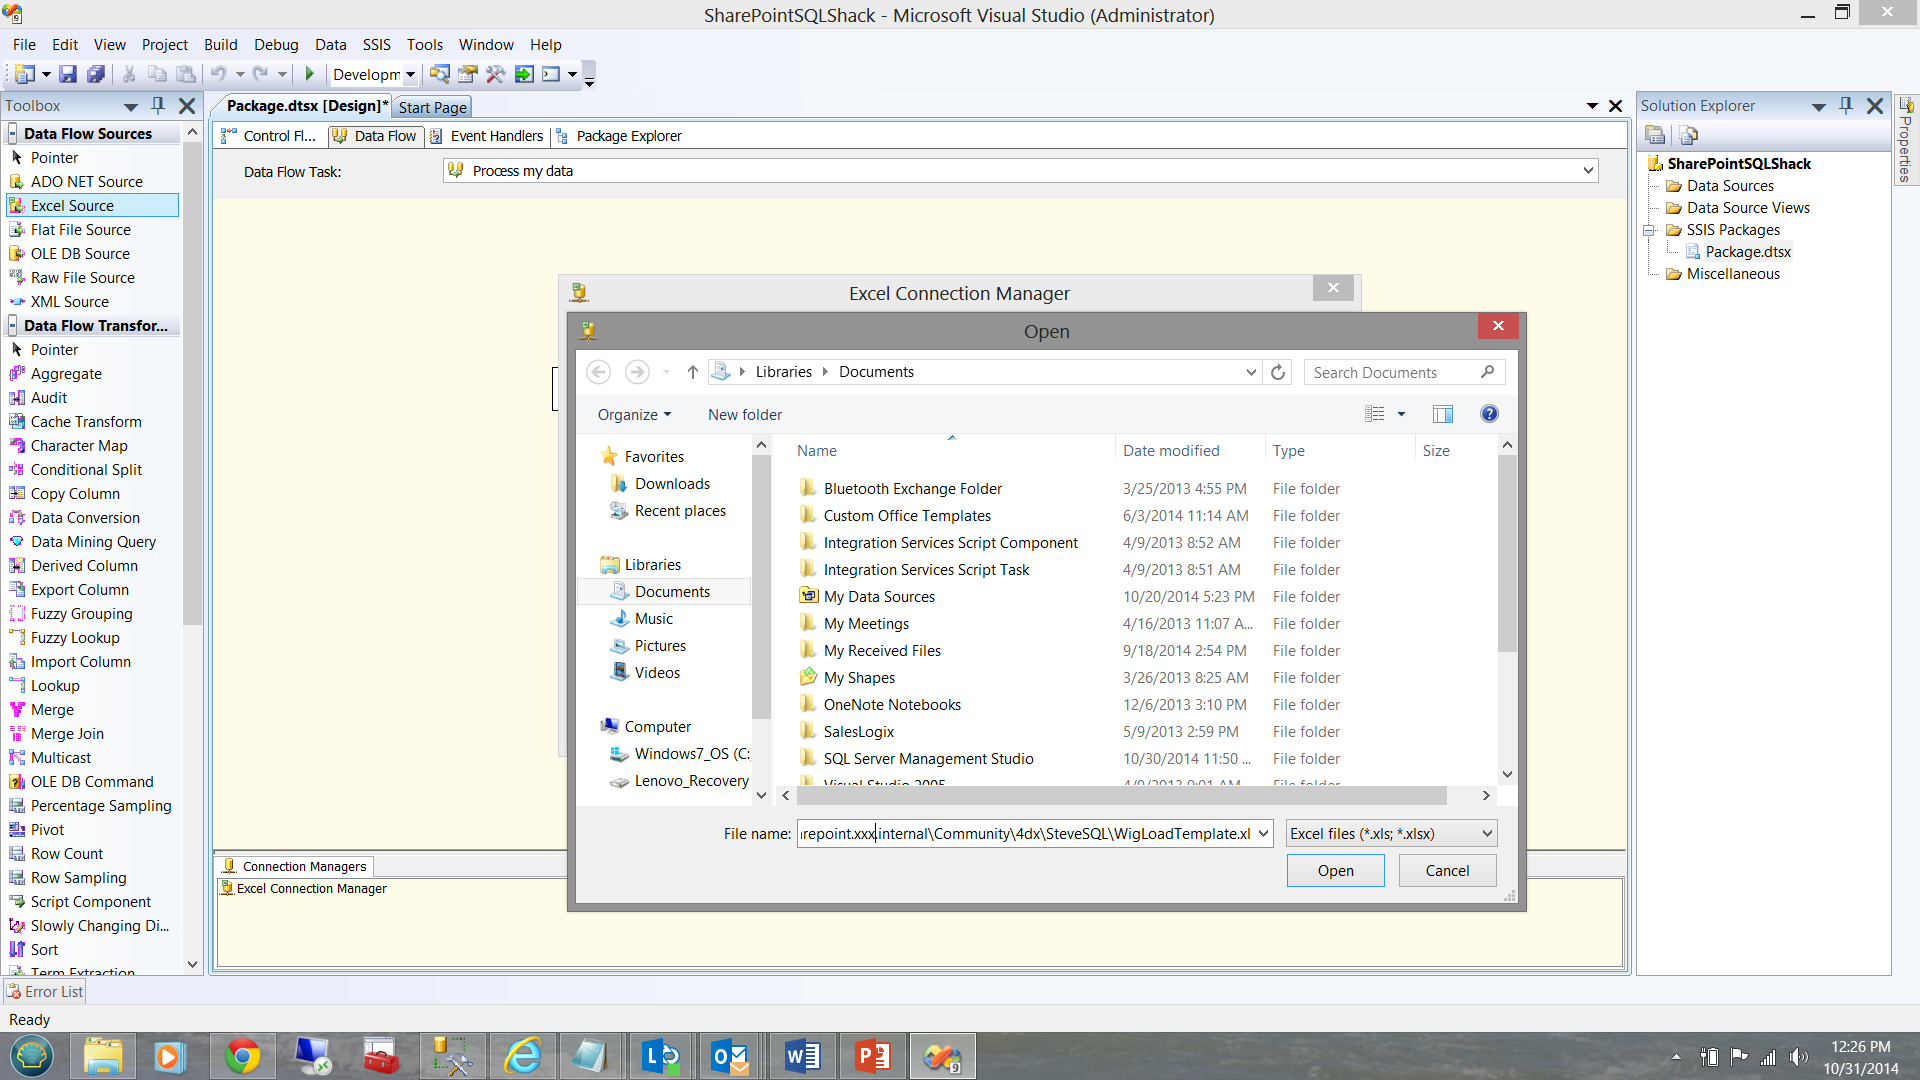The width and height of the screenshot is (1920, 1080).
Task: Open Chrome from the taskbar
Action: (x=242, y=1056)
